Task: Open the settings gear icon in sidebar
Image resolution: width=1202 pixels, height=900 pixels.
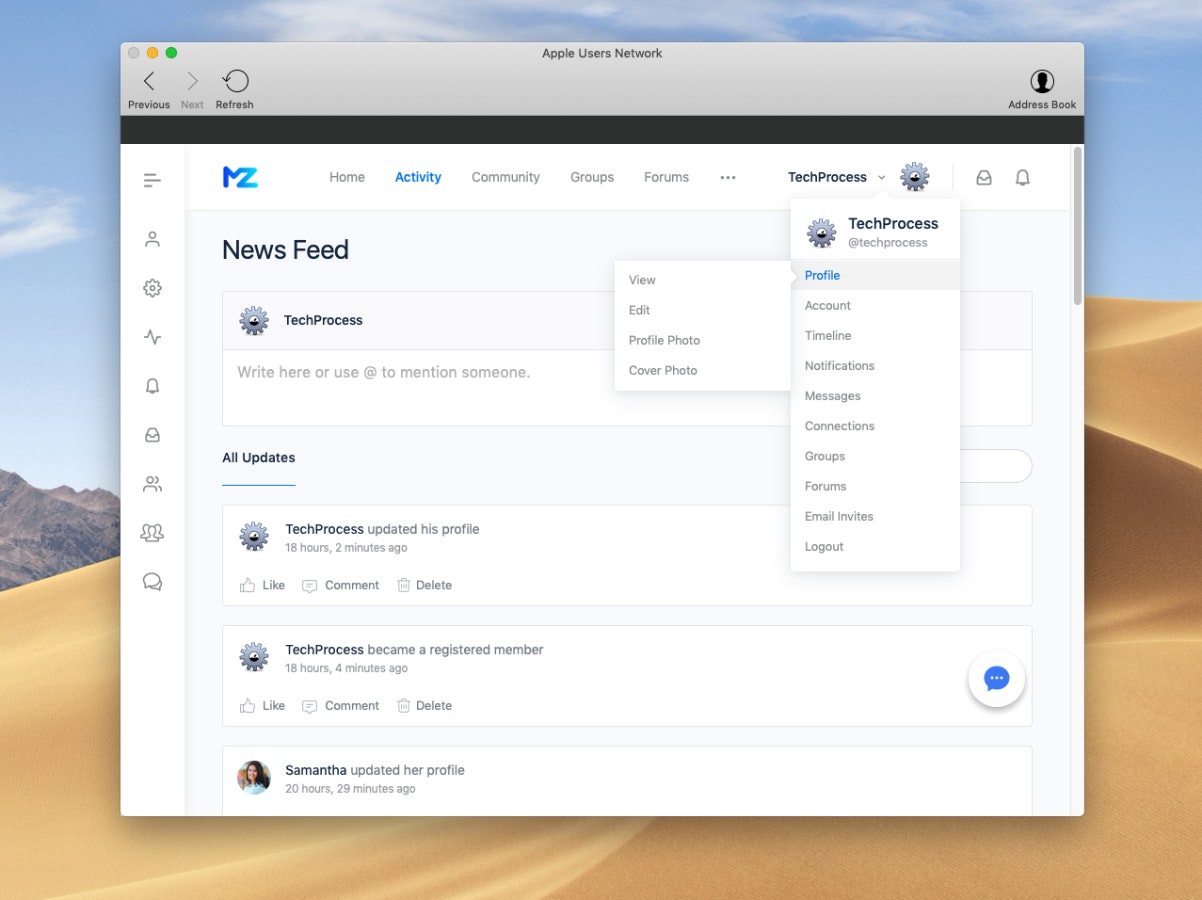Action: point(152,288)
